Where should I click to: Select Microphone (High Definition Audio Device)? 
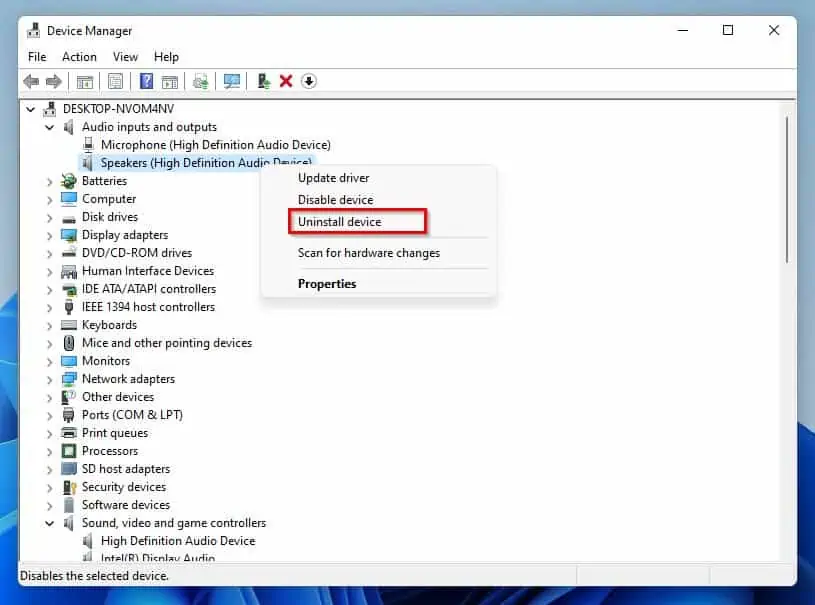[x=216, y=144]
